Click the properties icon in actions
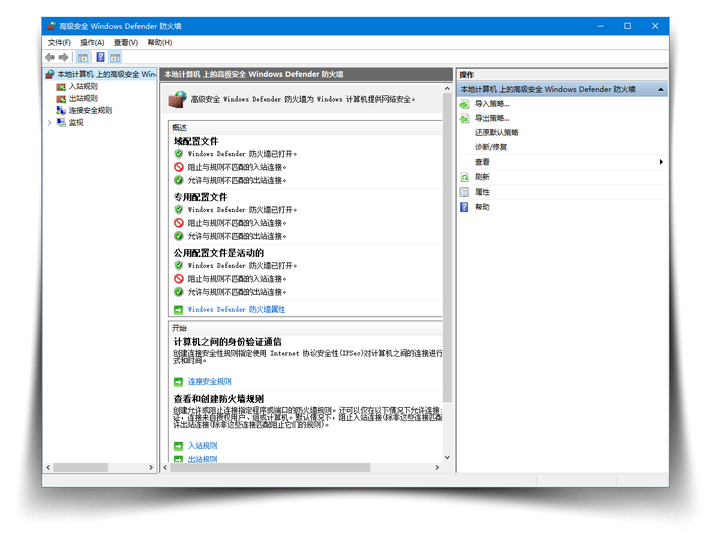This screenshot has height=544, width=720. pos(464,192)
